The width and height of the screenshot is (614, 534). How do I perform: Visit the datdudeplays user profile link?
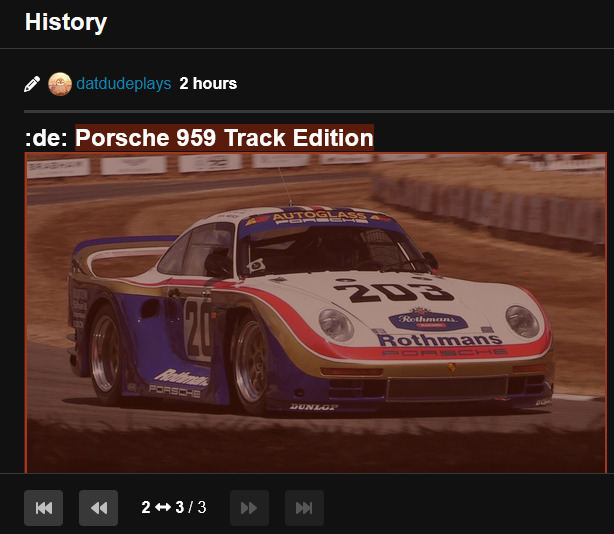pyautogui.click(x=123, y=84)
